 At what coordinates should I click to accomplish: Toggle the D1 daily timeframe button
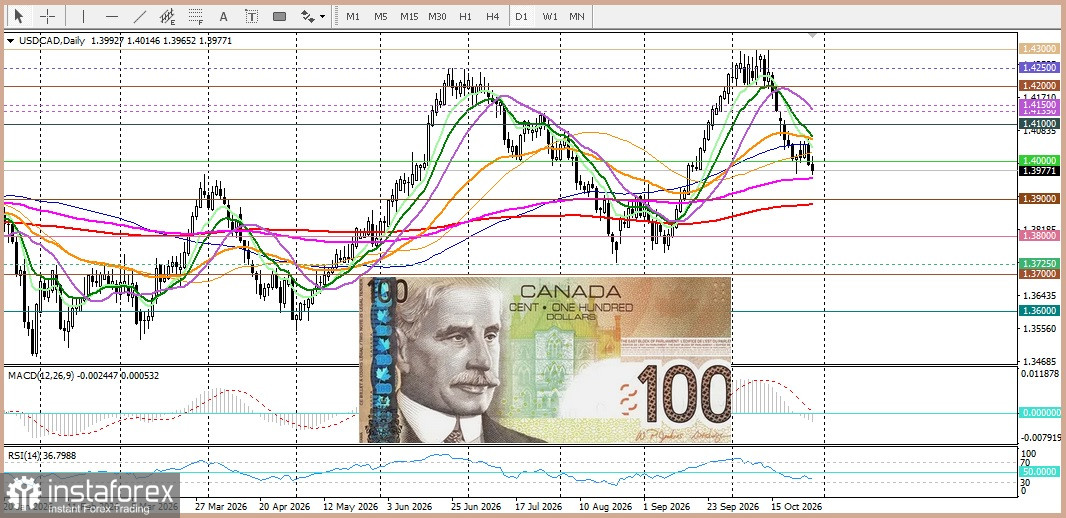[x=521, y=16]
